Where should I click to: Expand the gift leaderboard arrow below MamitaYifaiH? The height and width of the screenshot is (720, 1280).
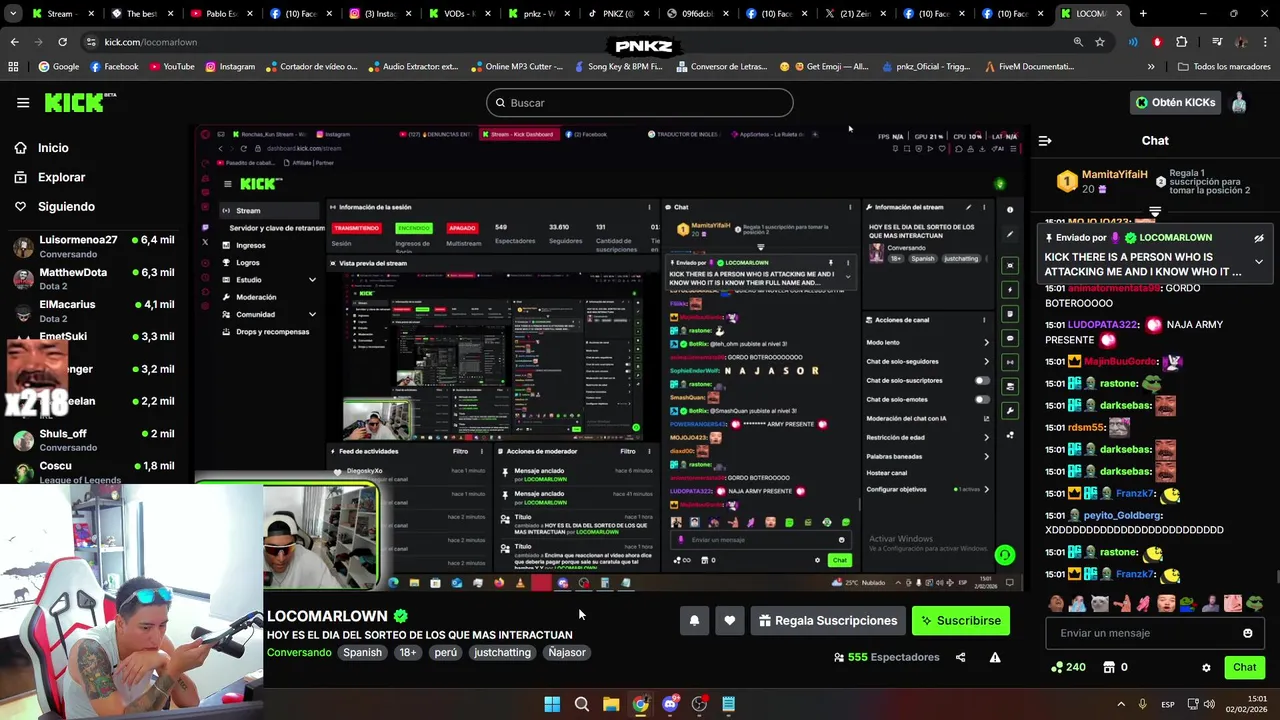coord(1155,211)
